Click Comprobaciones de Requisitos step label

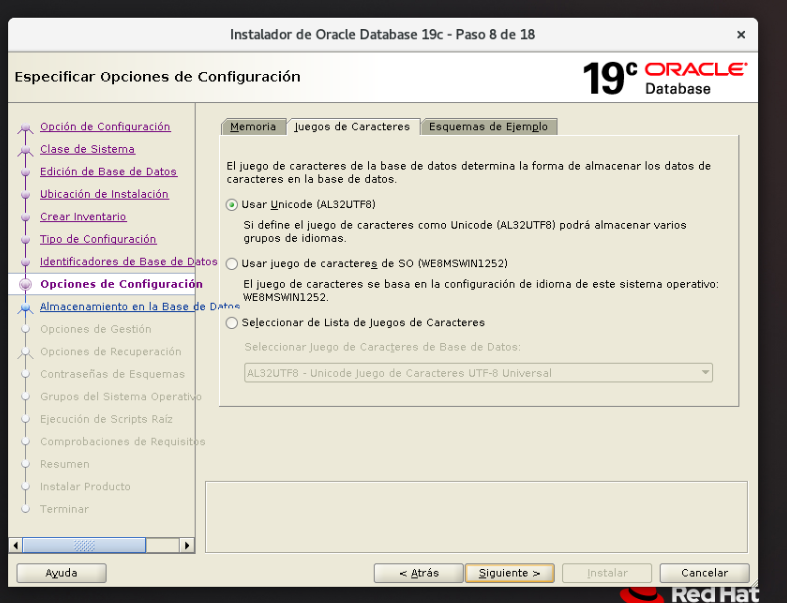123,442
